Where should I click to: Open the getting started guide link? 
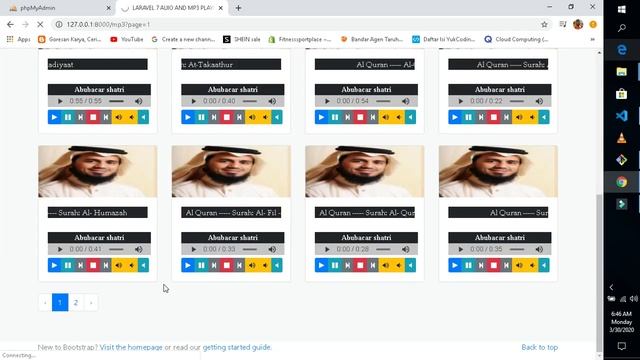(x=237, y=347)
